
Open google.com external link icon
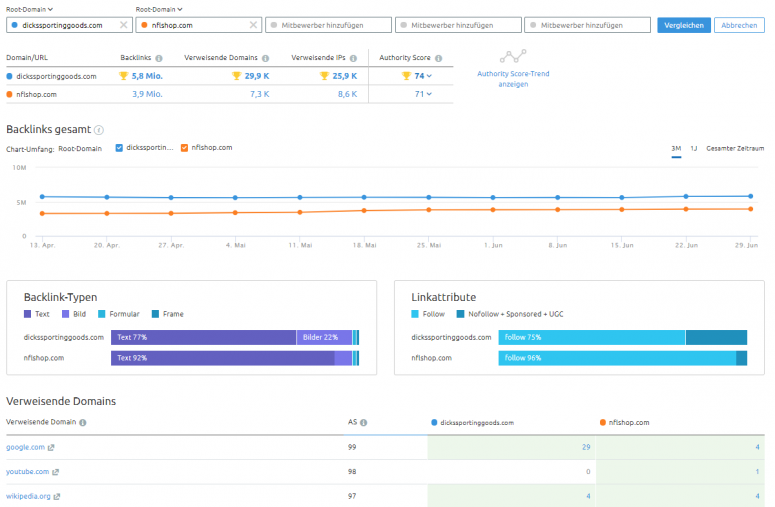click(51, 447)
